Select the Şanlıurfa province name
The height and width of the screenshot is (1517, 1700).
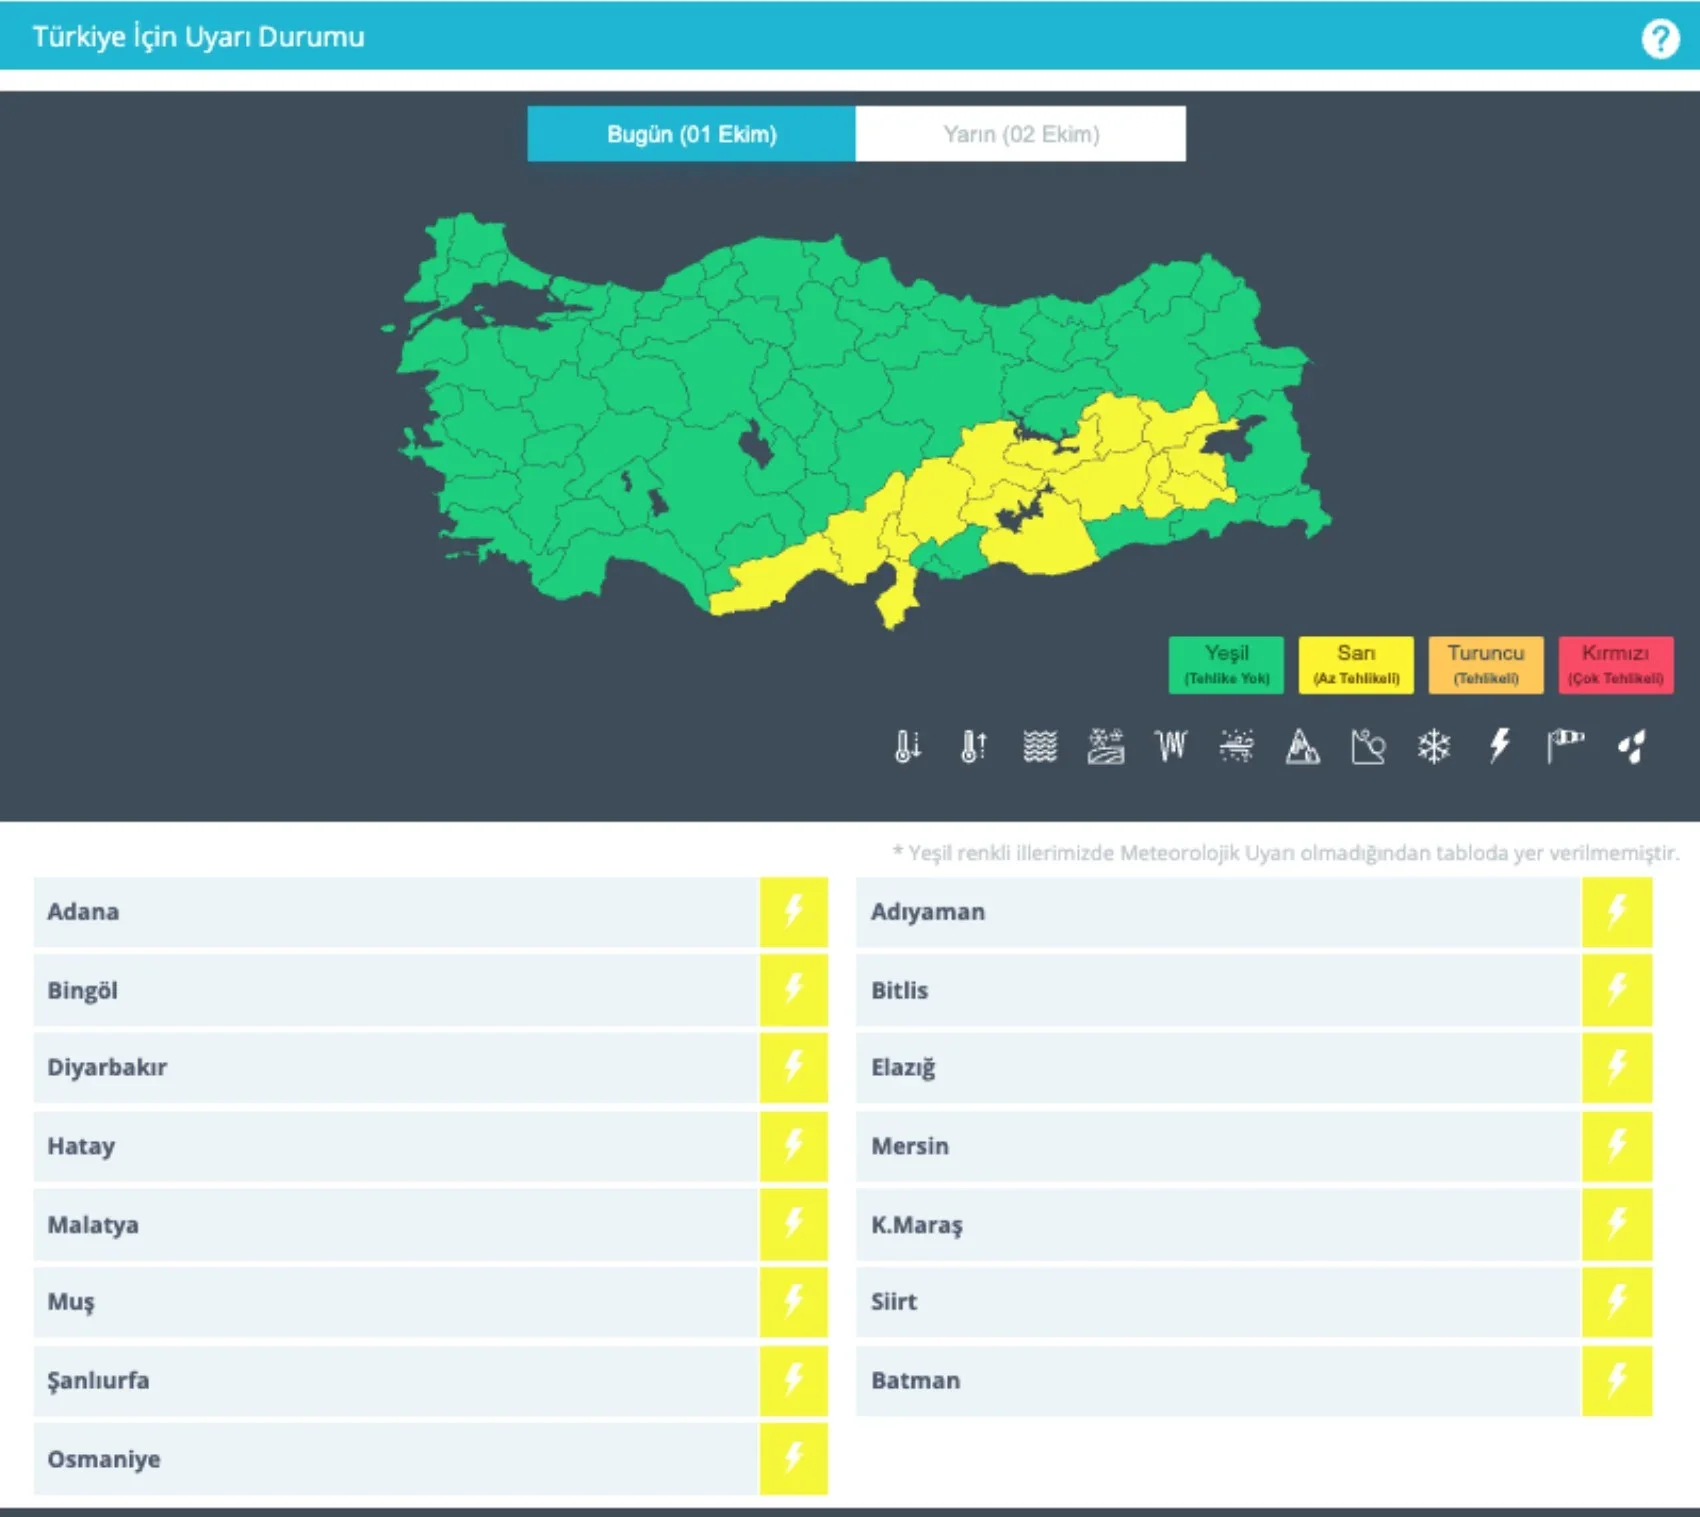(x=98, y=1380)
